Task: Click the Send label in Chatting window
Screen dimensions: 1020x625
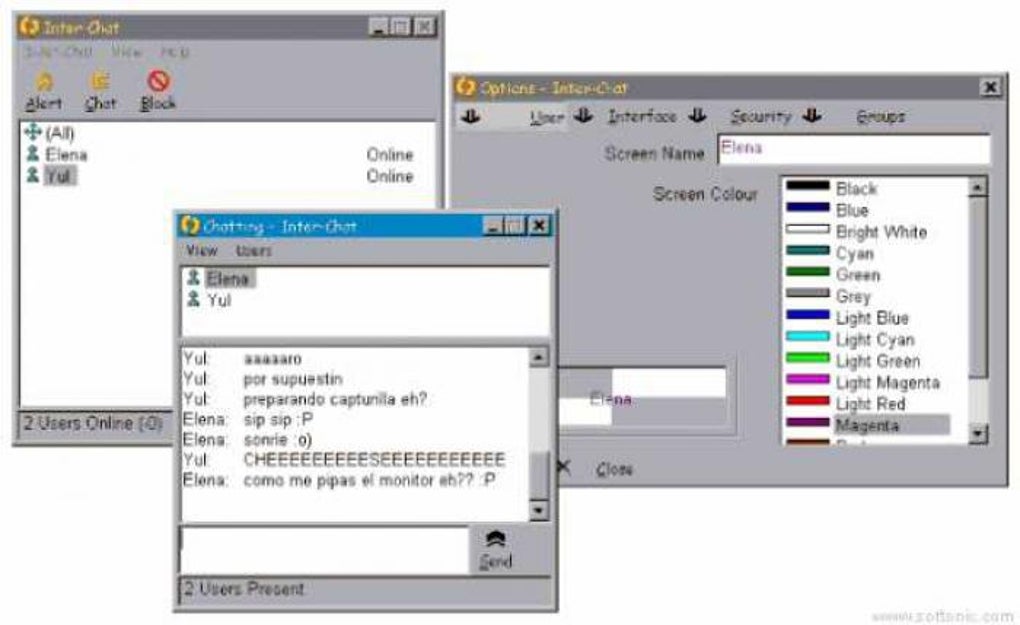Action: point(496,561)
